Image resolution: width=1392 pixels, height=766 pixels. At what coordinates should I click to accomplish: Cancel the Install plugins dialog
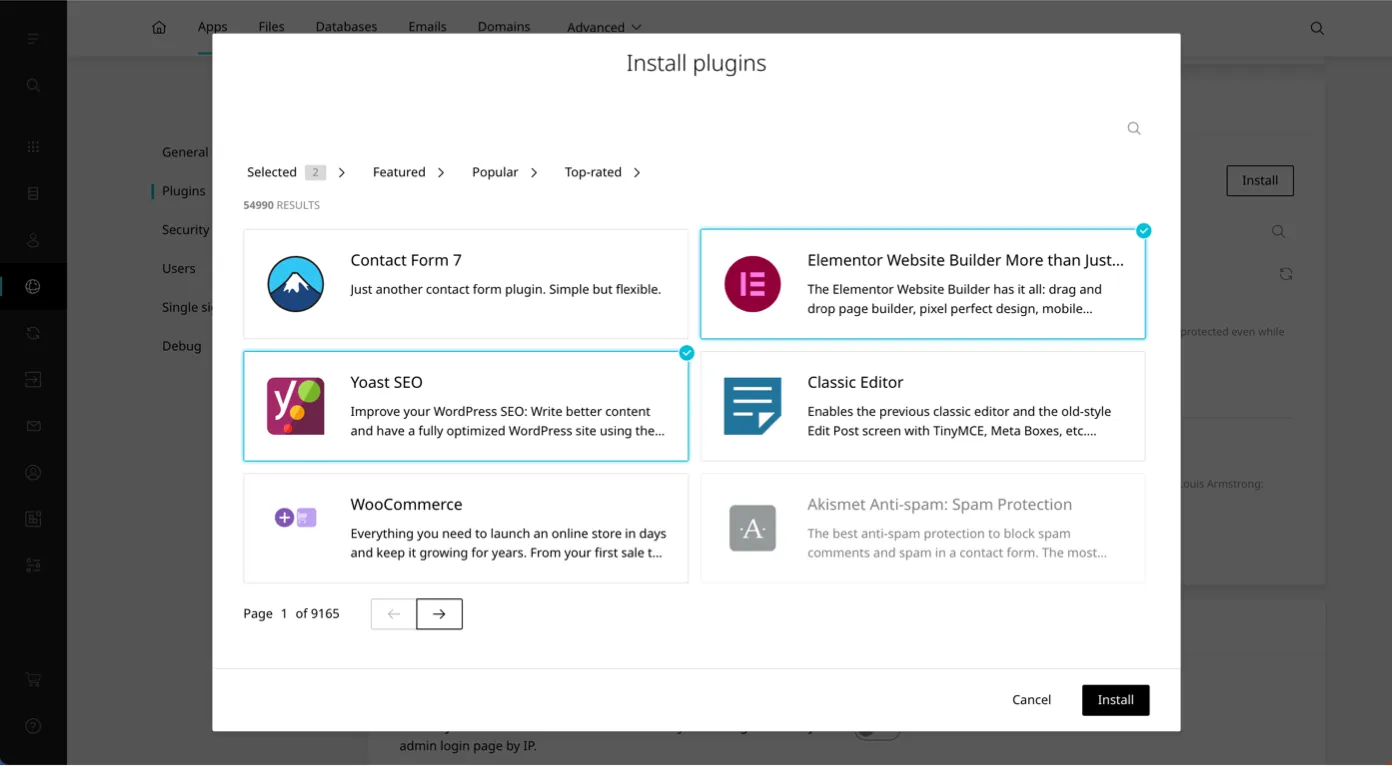tap(1031, 700)
